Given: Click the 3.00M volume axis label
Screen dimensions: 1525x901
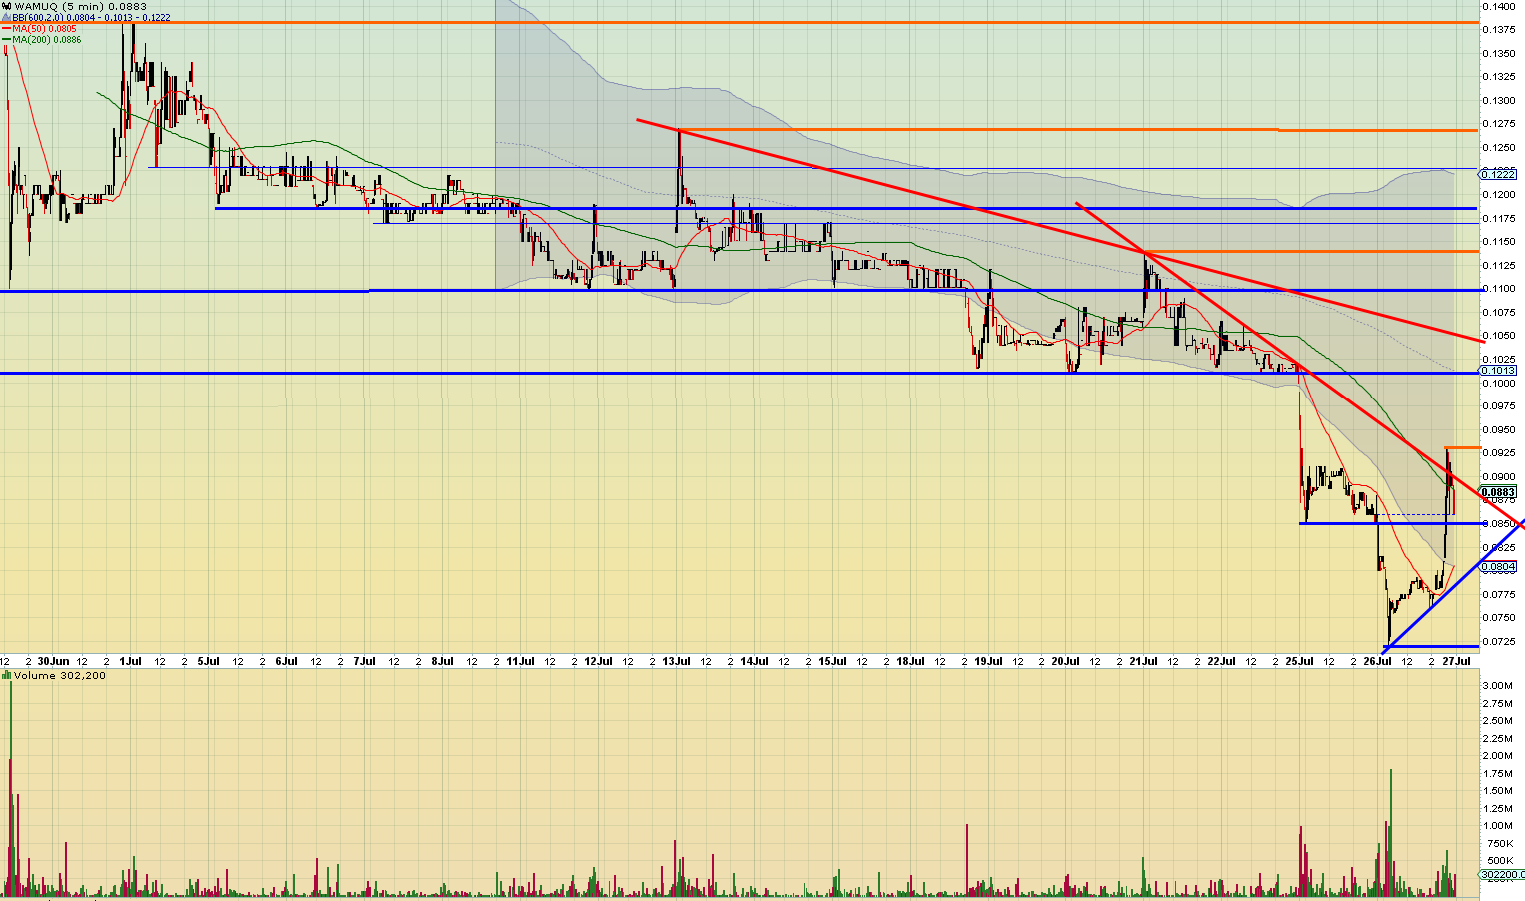Looking at the screenshot, I should pos(1498,686).
